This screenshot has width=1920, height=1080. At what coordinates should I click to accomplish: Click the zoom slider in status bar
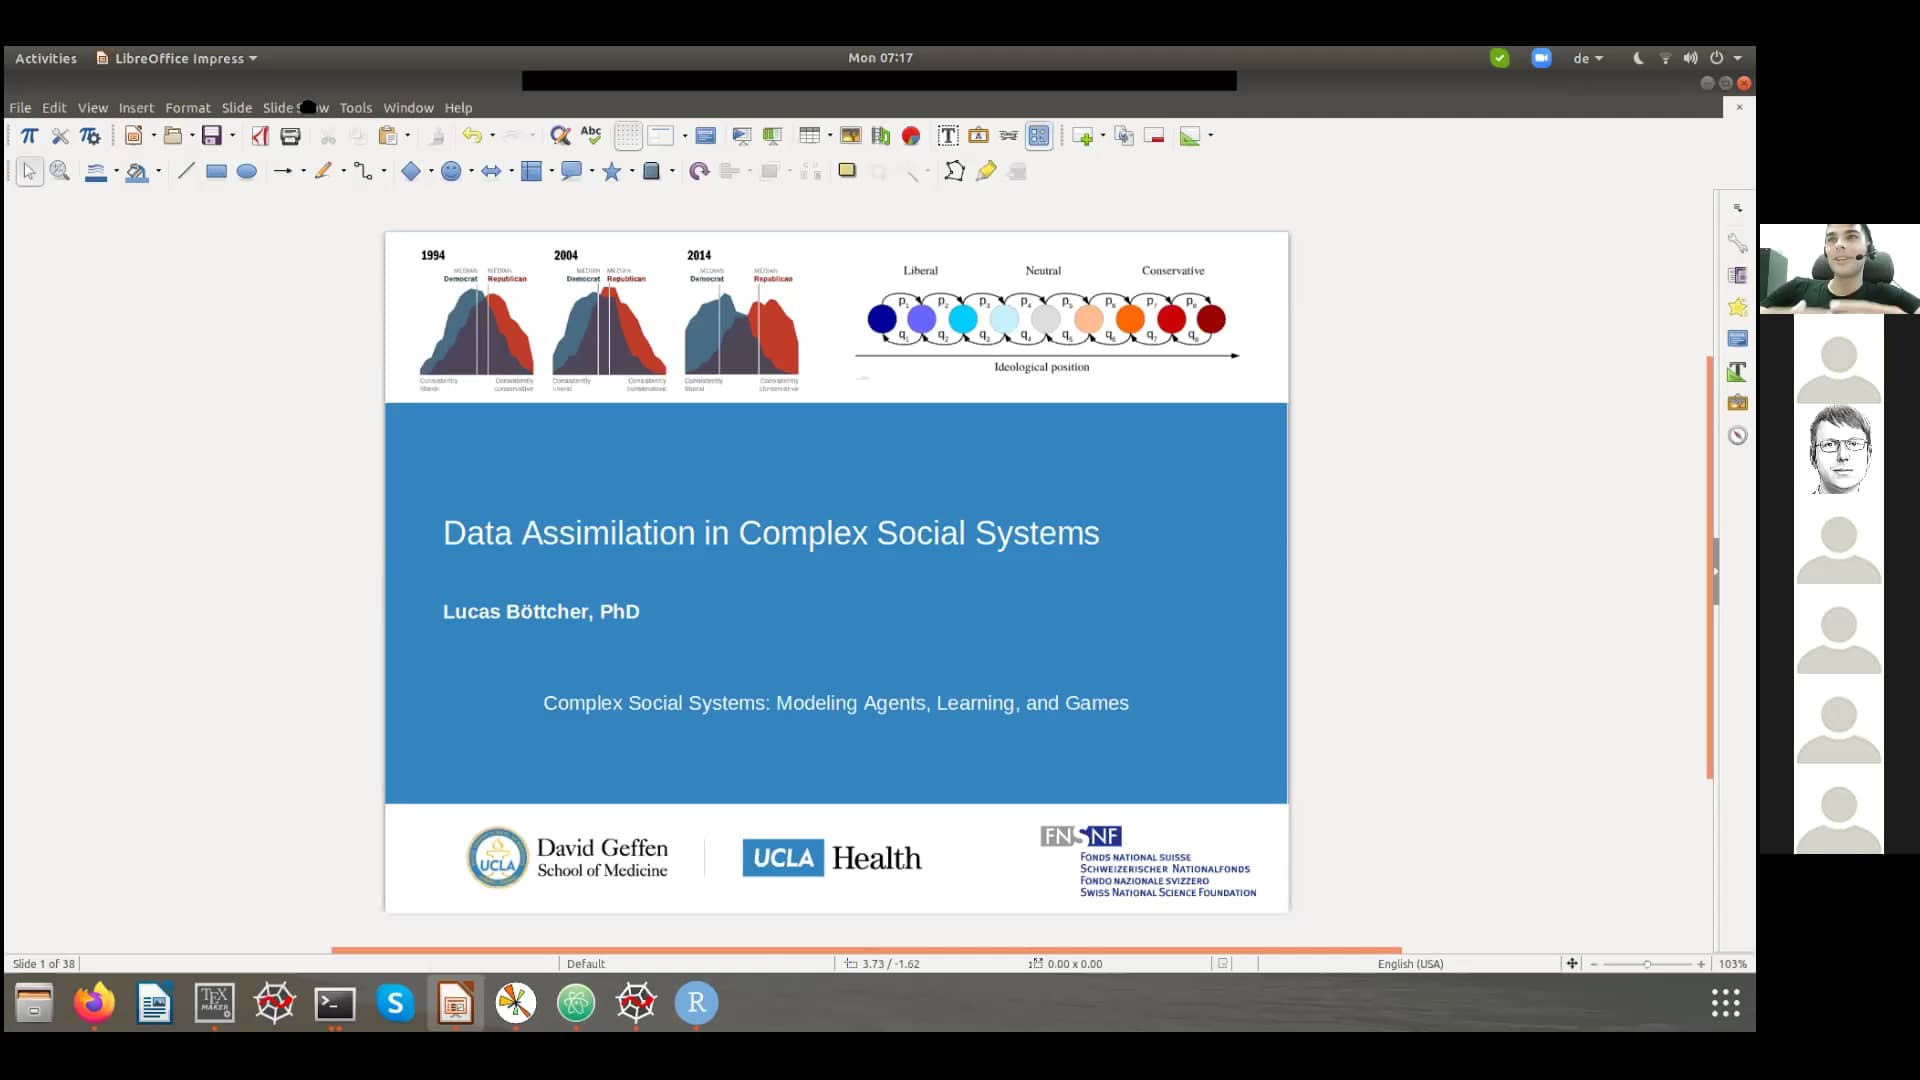pyautogui.click(x=1647, y=964)
